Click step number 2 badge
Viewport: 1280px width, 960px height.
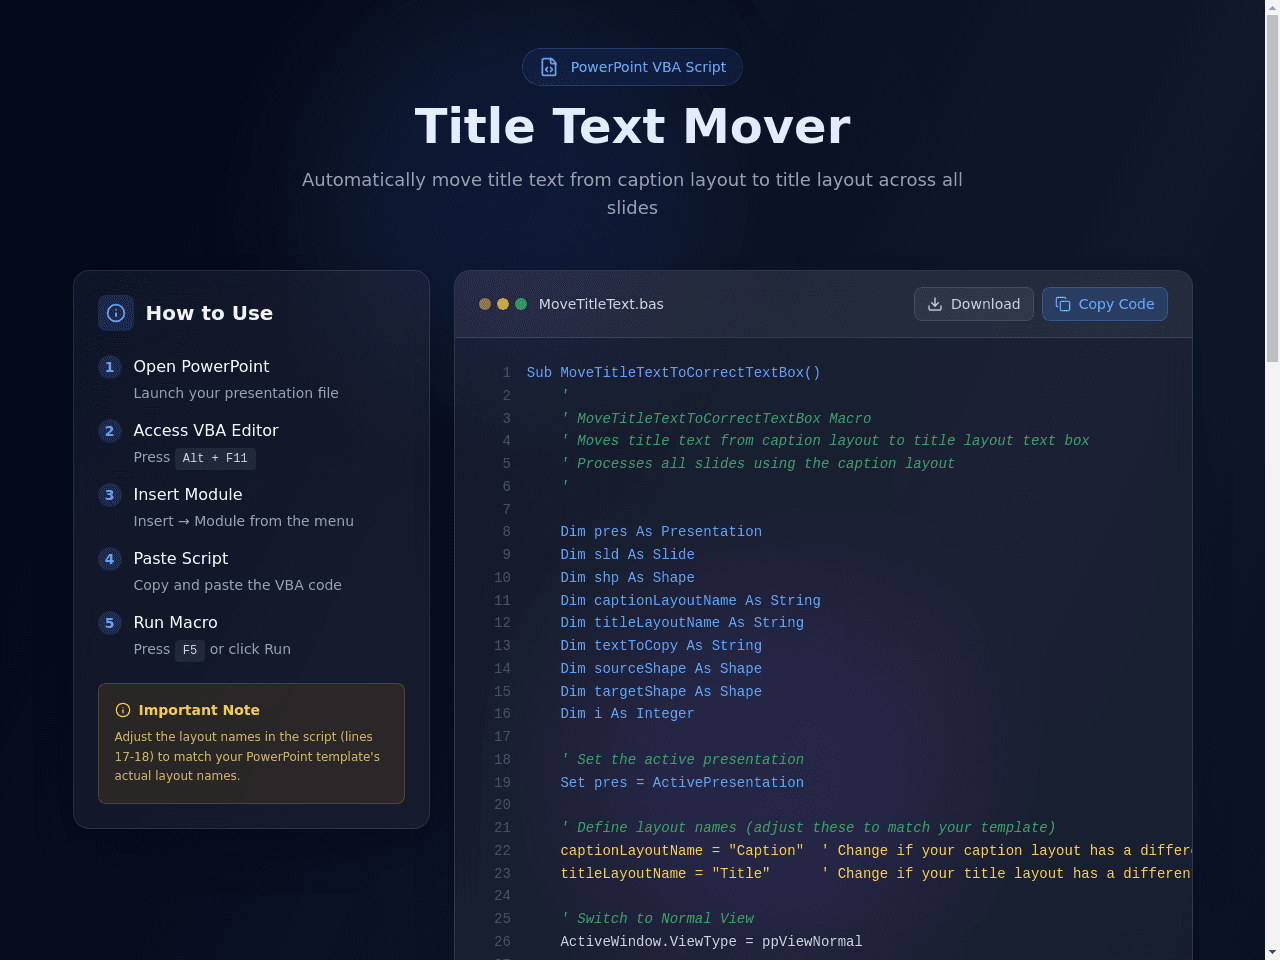pos(110,431)
